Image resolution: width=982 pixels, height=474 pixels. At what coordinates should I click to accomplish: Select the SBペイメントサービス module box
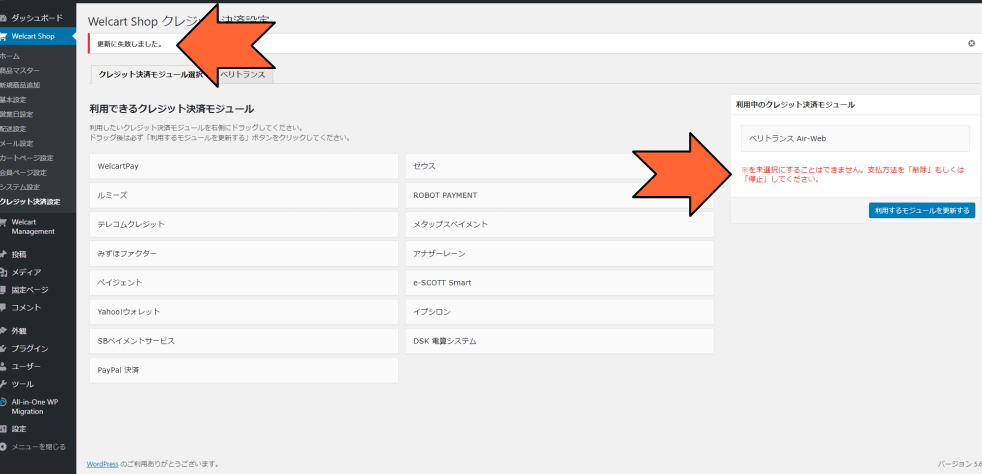(x=244, y=341)
